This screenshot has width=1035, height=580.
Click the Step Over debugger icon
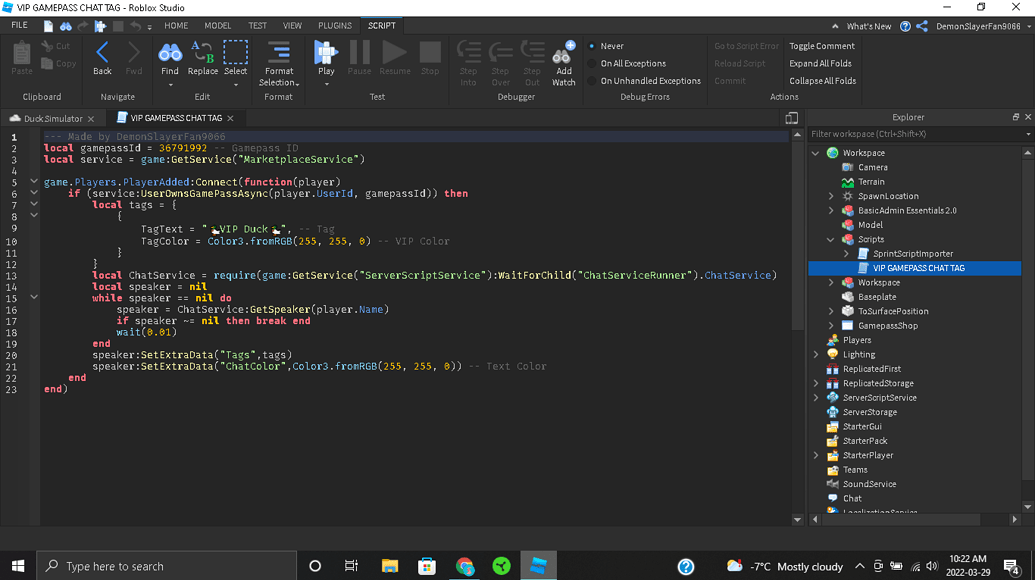[x=501, y=52]
